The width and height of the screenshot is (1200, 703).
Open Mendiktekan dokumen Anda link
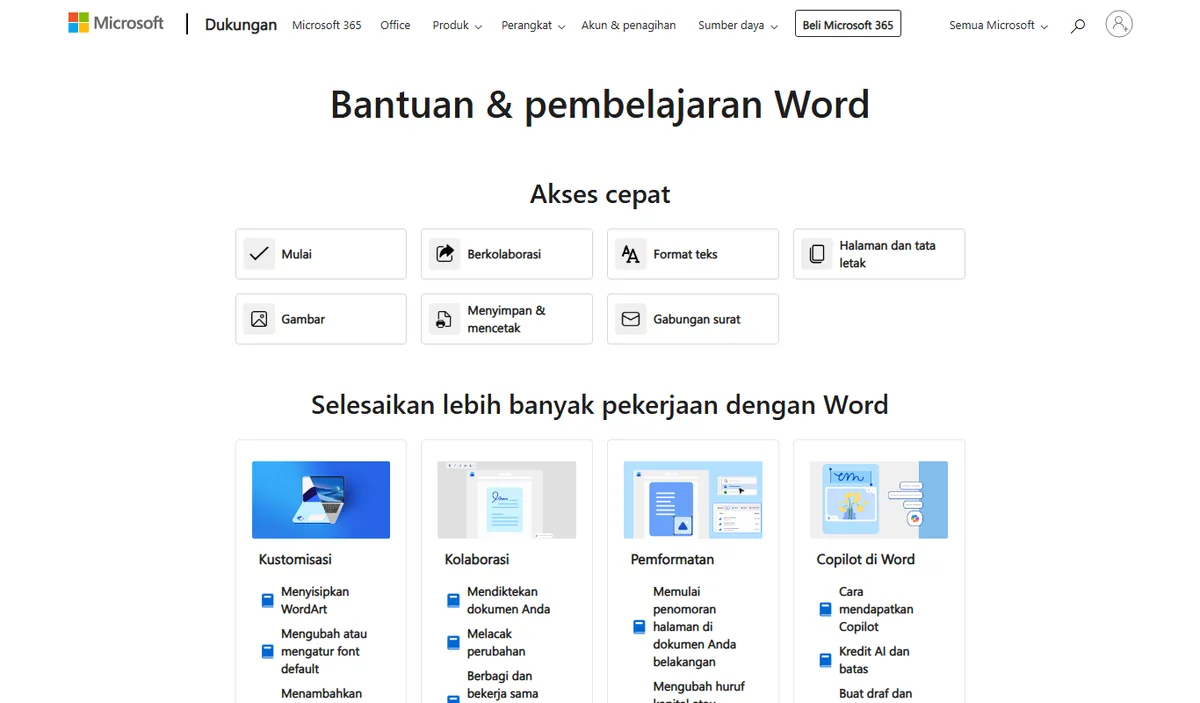(x=508, y=600)
